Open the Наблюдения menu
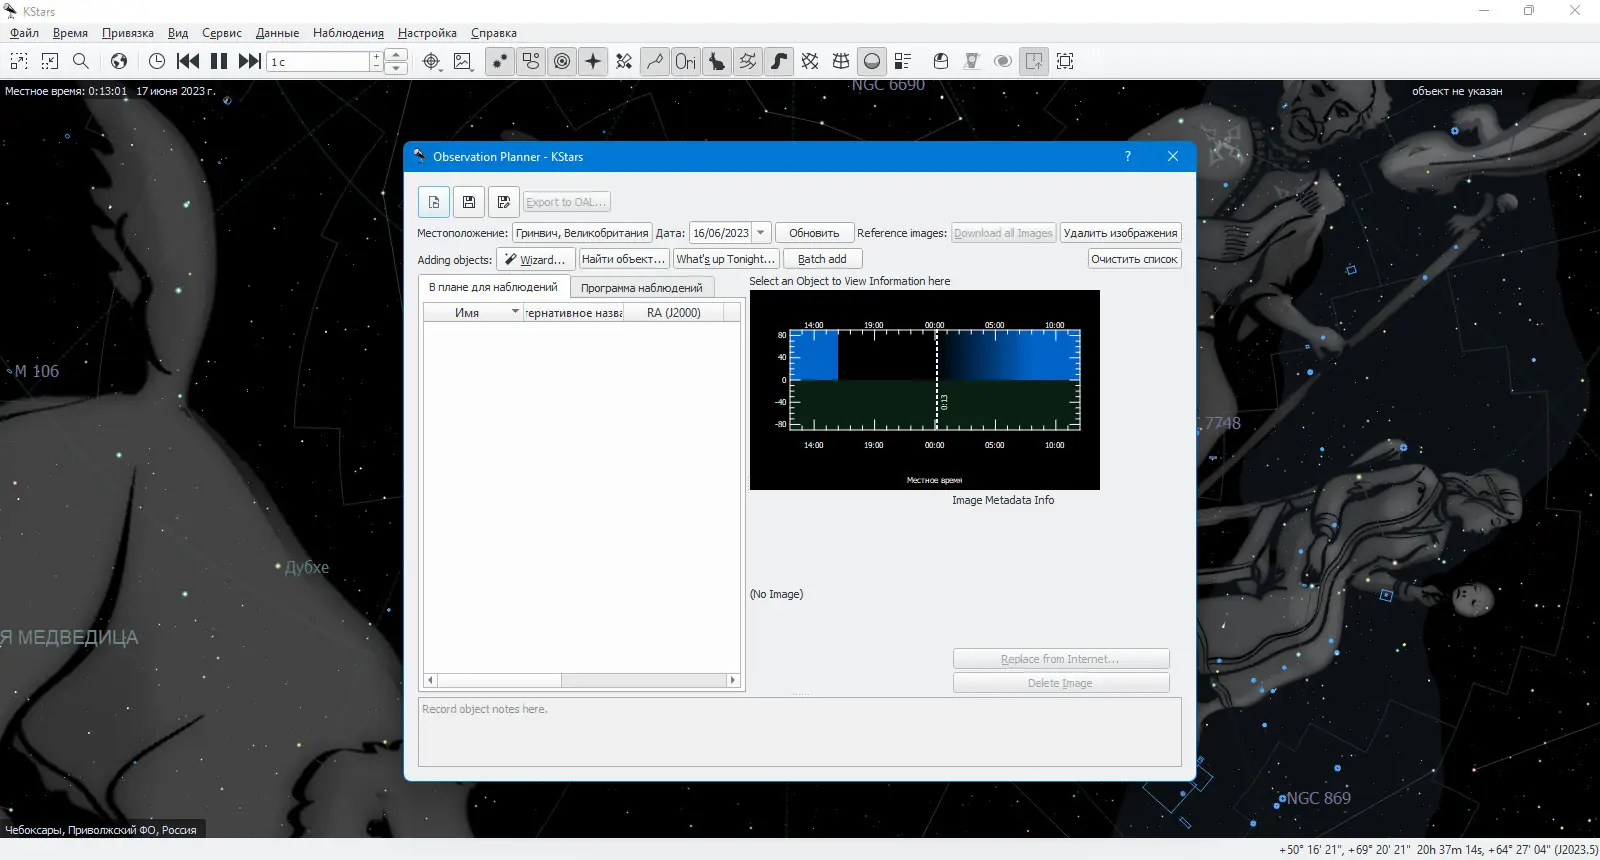 pyautogui.click(x=348, y=33)
